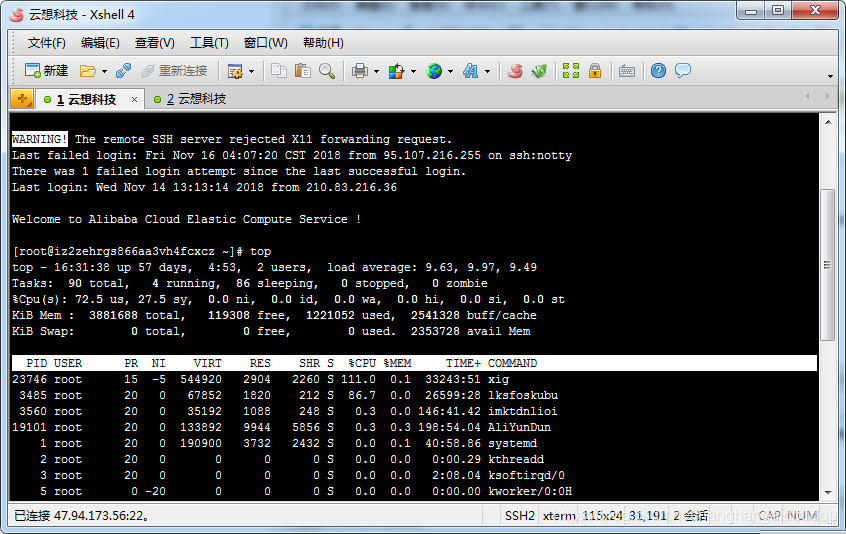The height and width of the screenshot is (534, 846).
Task: Click the add new tab plus button
Action: [x=22, y=99]
